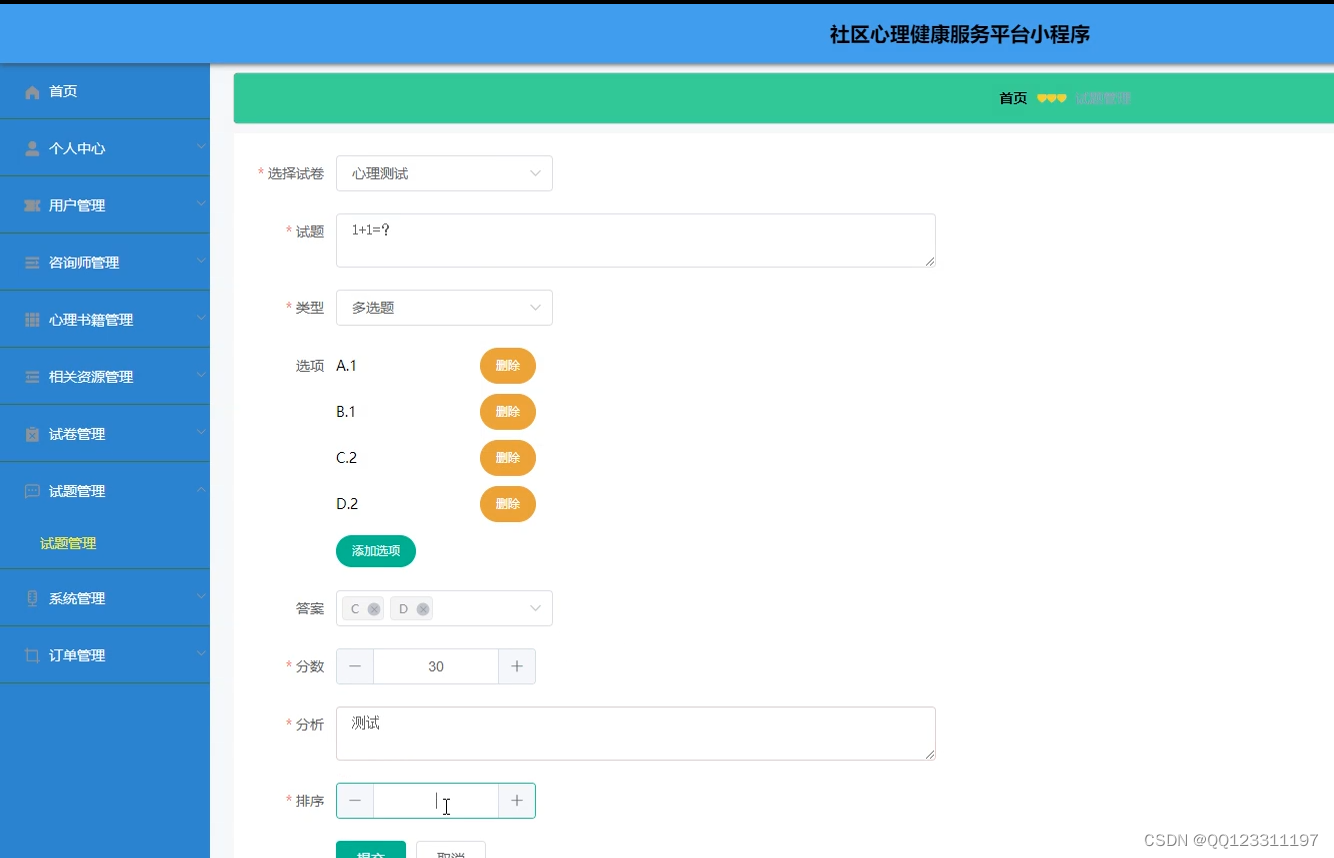Click the microphone icon for 系统管理

(32, 598)
